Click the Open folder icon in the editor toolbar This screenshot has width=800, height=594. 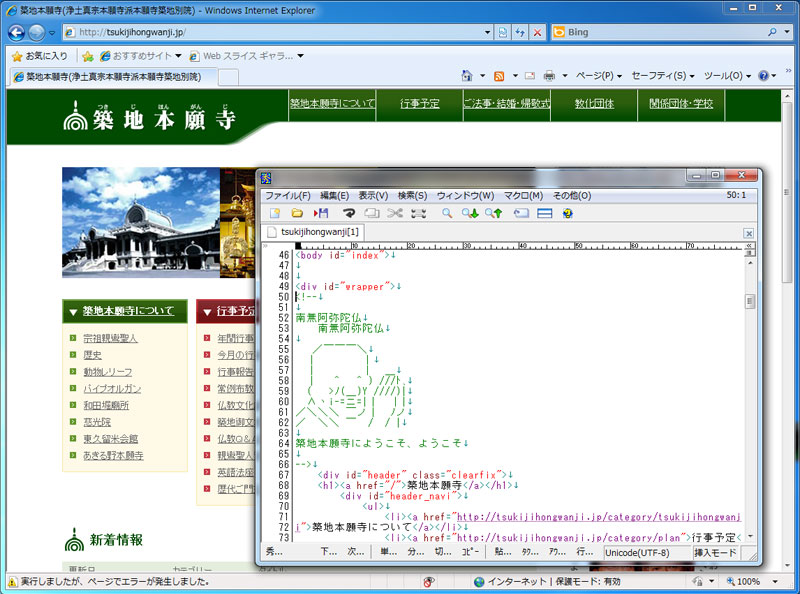[x=297, y=213]
